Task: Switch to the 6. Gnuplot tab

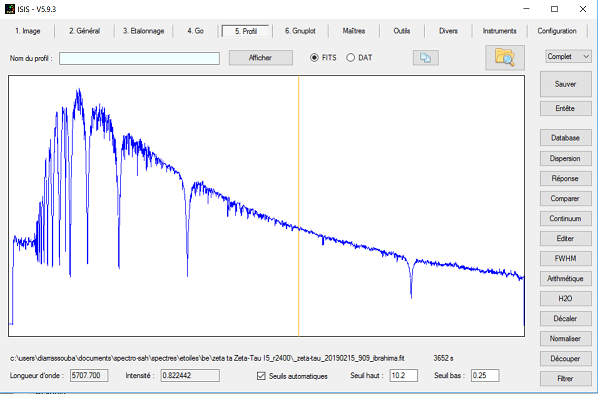Action: [300, 31]
